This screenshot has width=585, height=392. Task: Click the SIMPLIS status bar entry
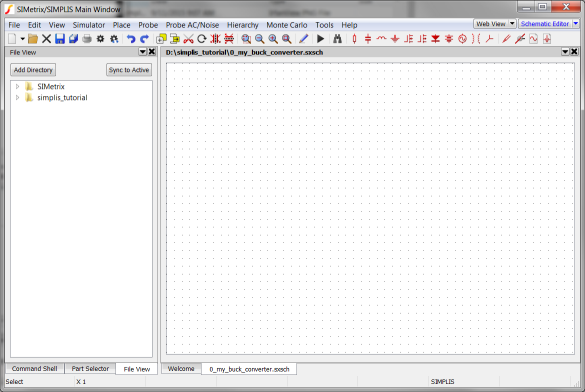pos(442,382)
